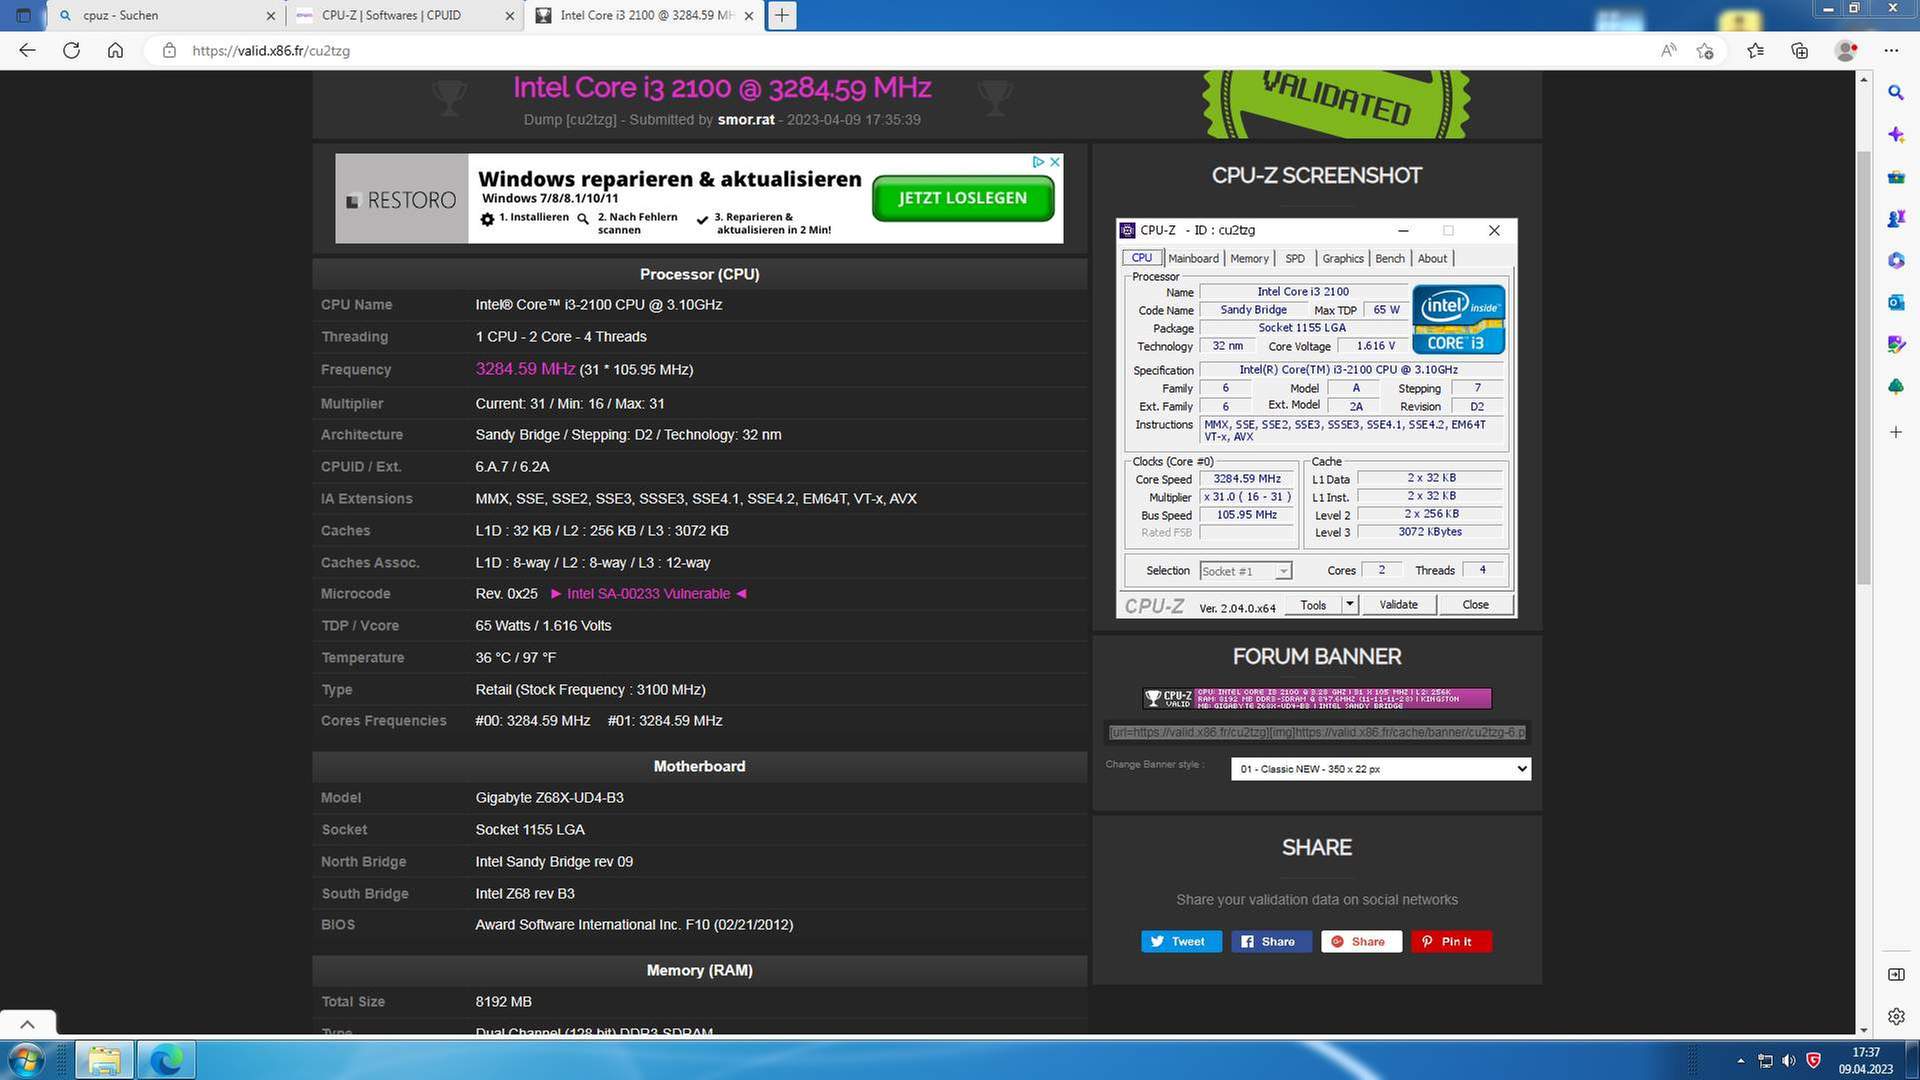
Task: Open Outlook icon in sidebar
Action: [x=1895, y=302]
